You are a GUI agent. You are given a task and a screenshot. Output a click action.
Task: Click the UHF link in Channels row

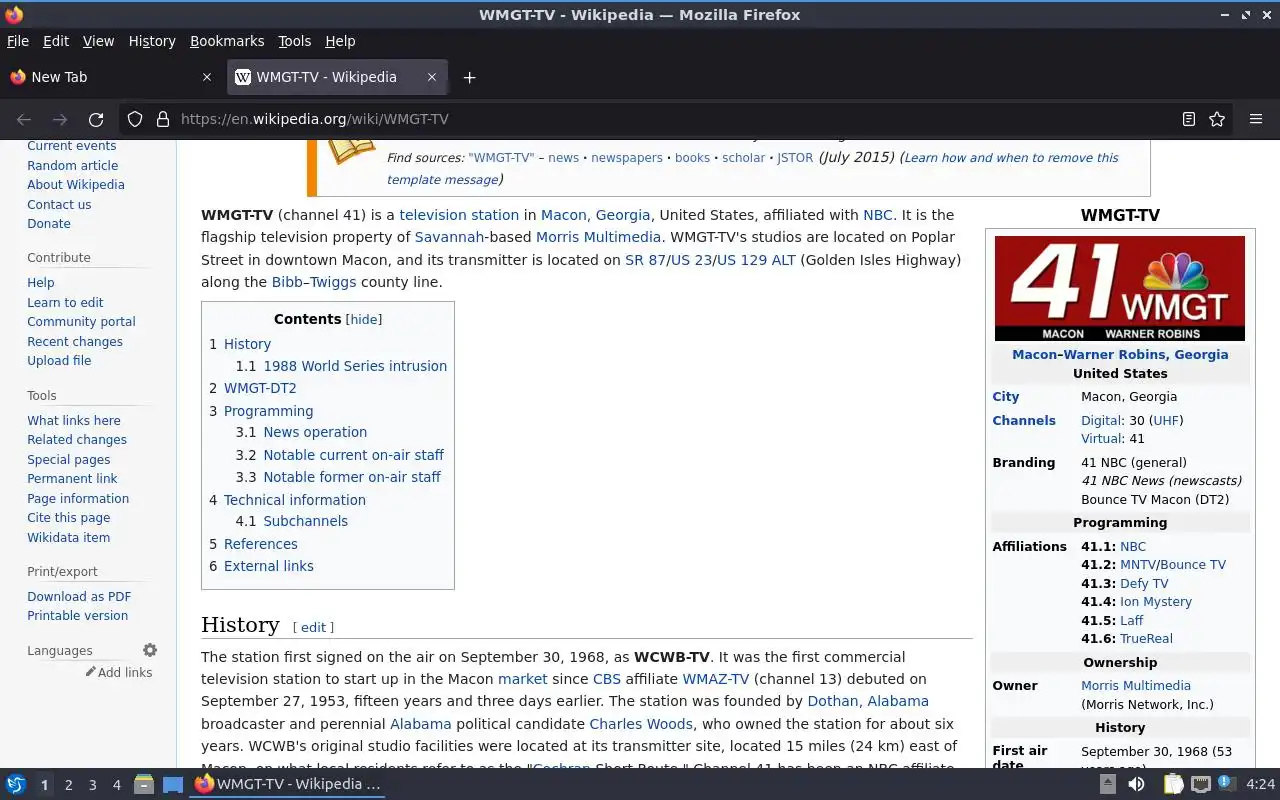1166,421
